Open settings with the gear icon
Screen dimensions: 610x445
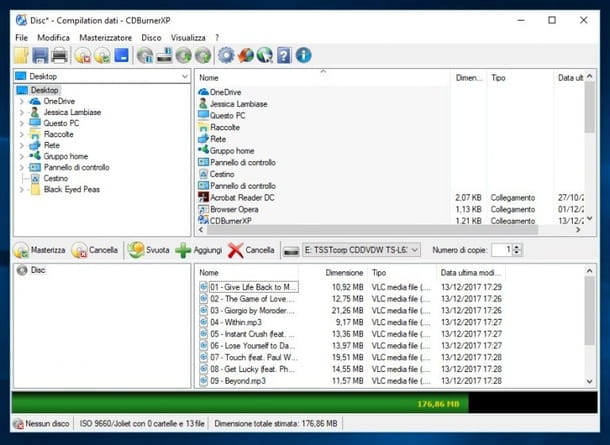[x=226, y=55]
